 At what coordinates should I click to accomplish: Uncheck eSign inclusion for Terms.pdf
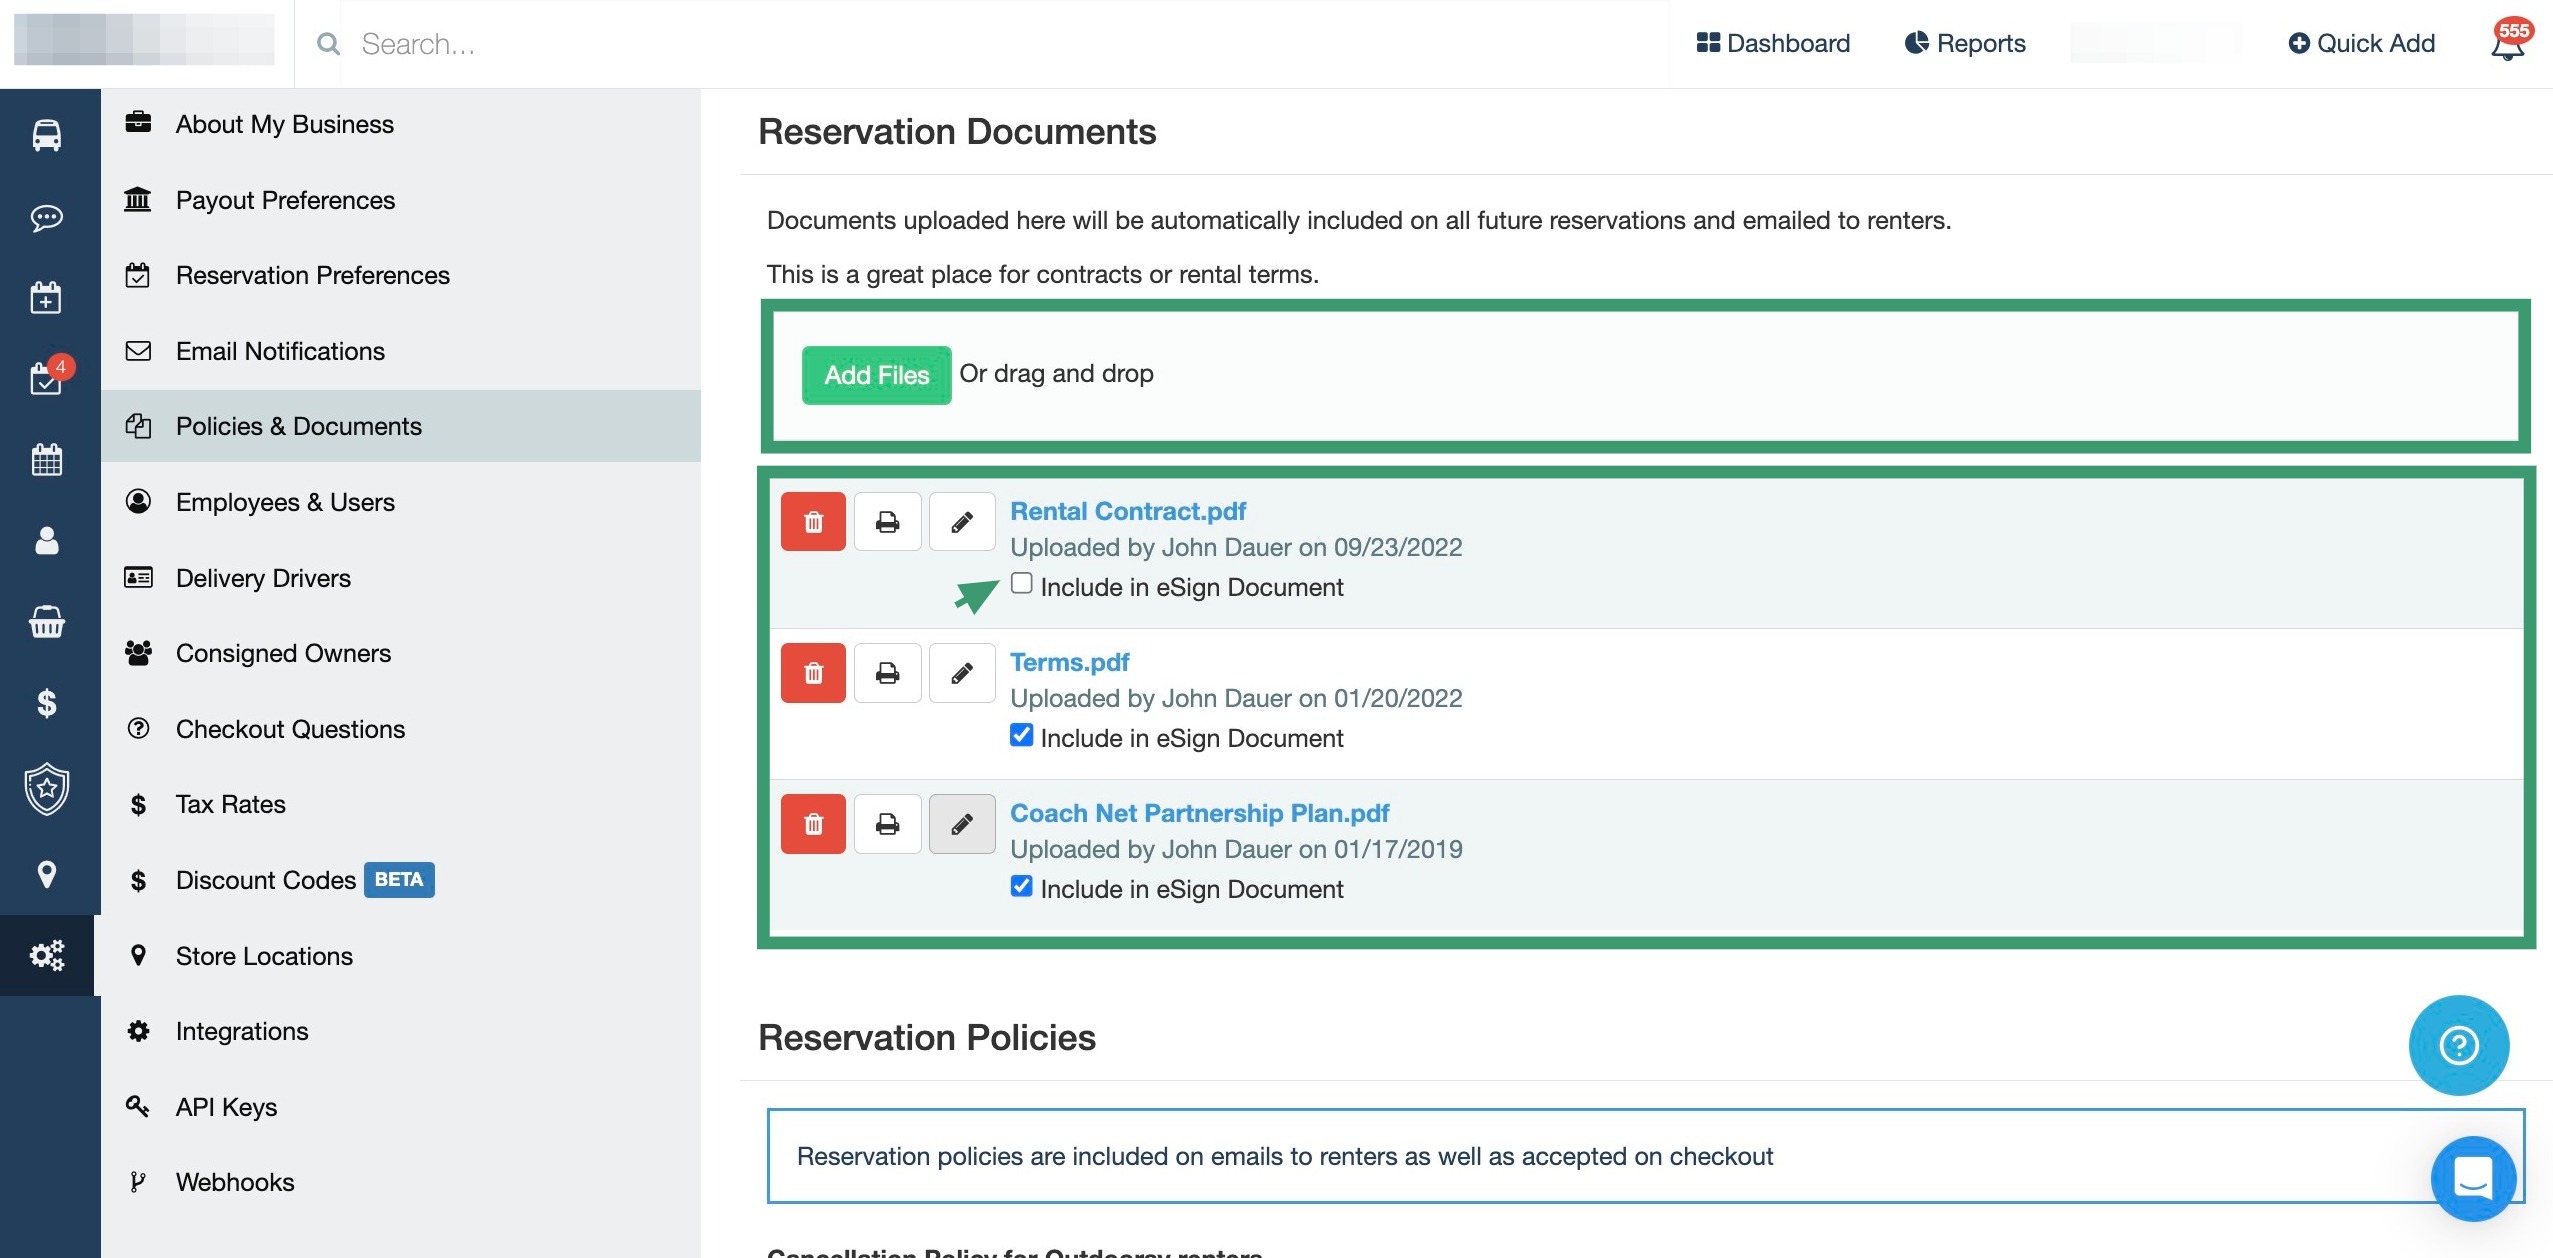click(x=1021, y=735)
